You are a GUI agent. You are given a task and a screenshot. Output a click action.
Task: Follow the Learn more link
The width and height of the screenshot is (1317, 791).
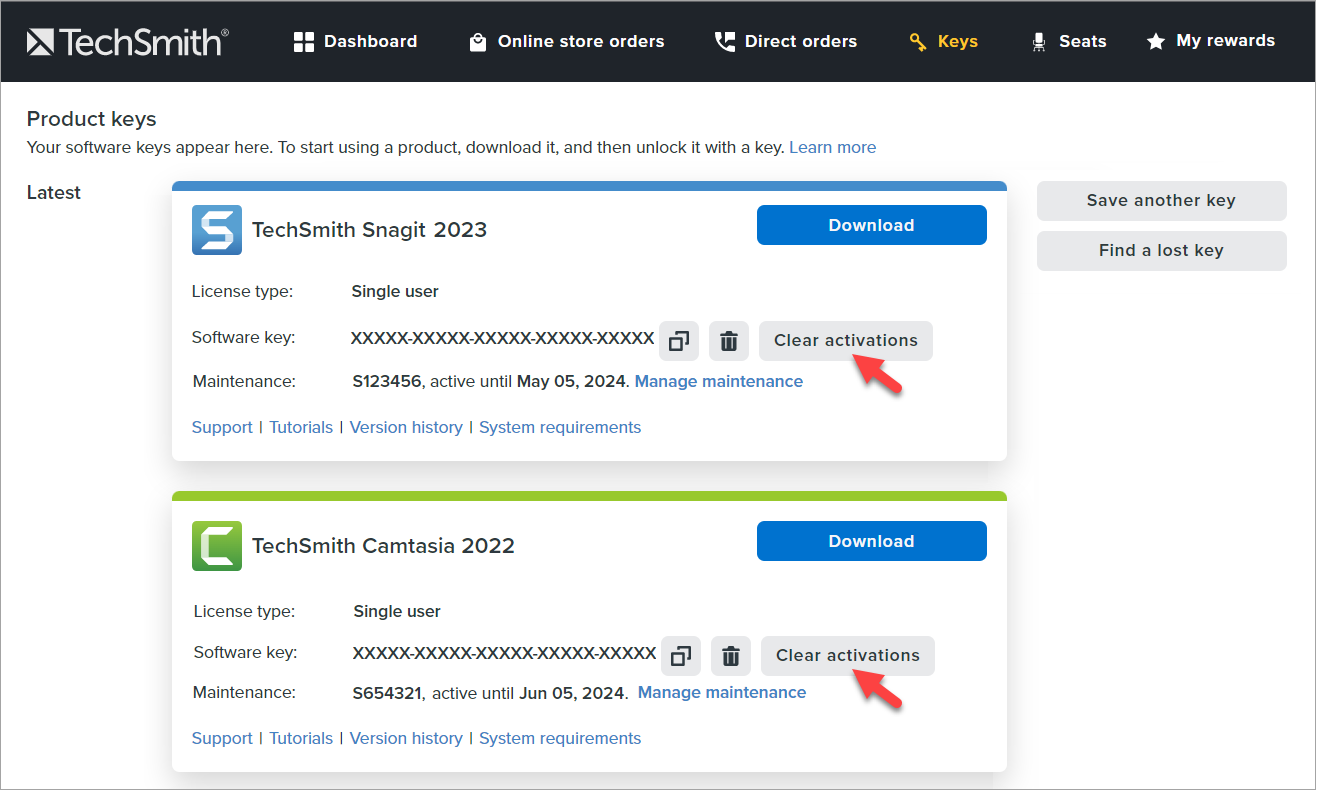pyautogui.click(x=832, y=147)
